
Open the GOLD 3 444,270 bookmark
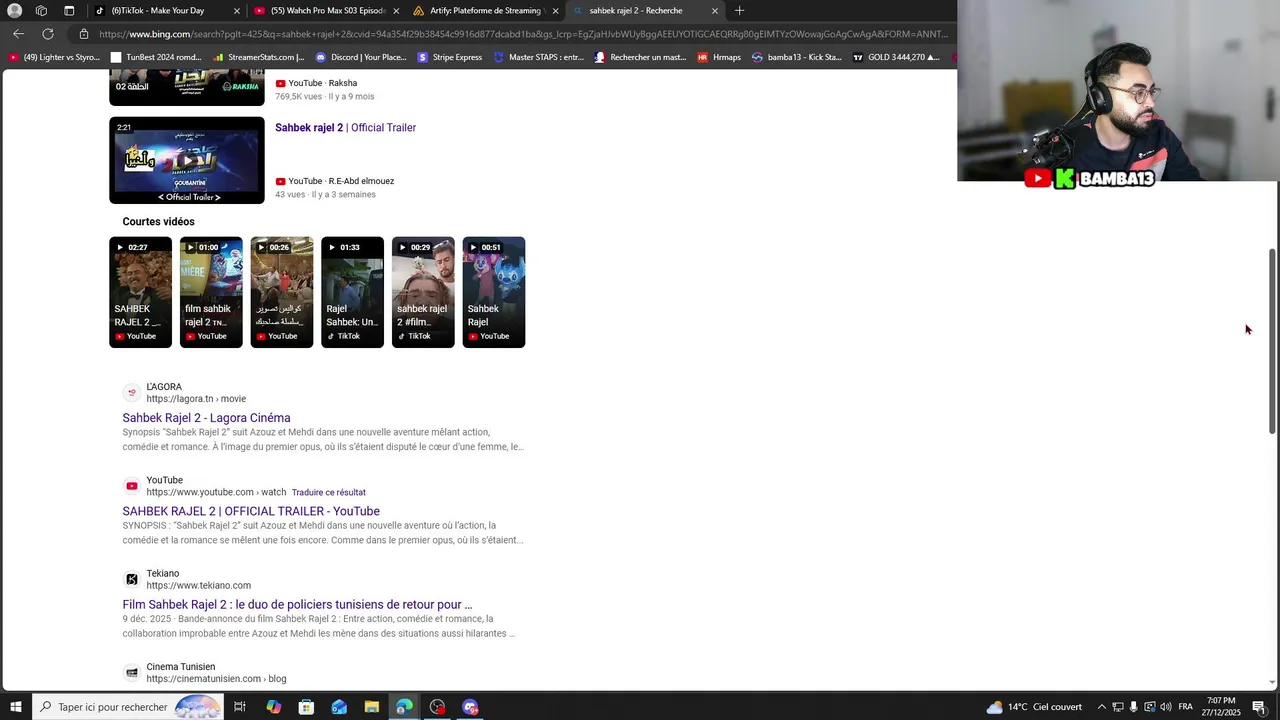click(x=896, y=57)
